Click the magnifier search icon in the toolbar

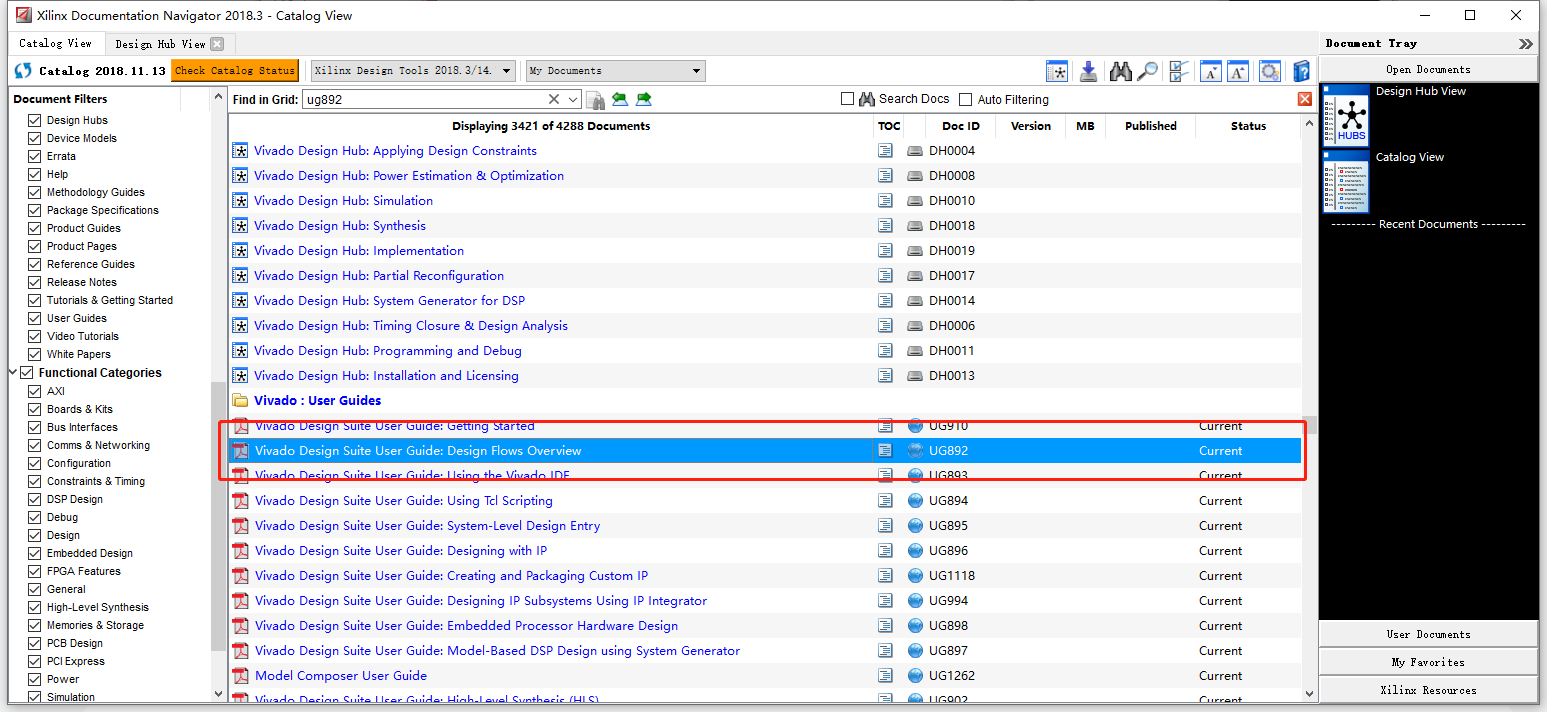click(x=1148, y=70)
